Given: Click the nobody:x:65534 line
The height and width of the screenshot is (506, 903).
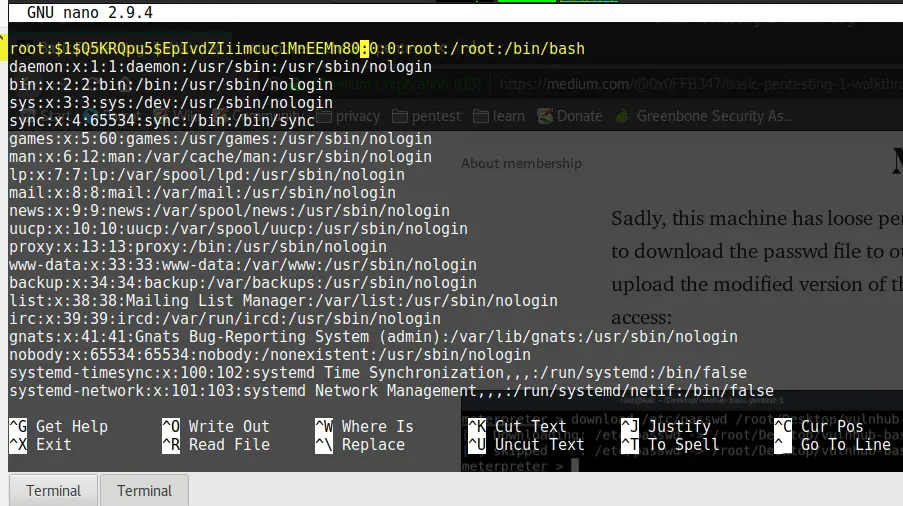Looking at the screenshot, I should [x=270, y=355].
